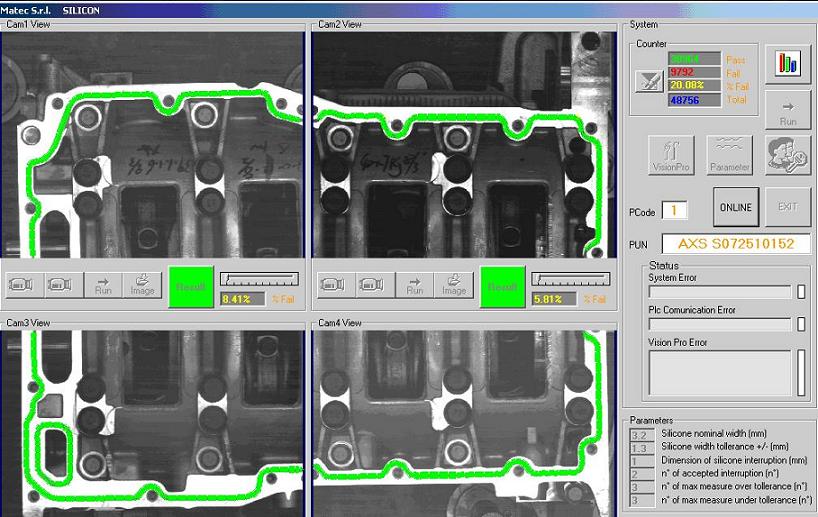Open the VisionPro tool button
The width and height of the screenshot is (818, 517).
(671, 155)
